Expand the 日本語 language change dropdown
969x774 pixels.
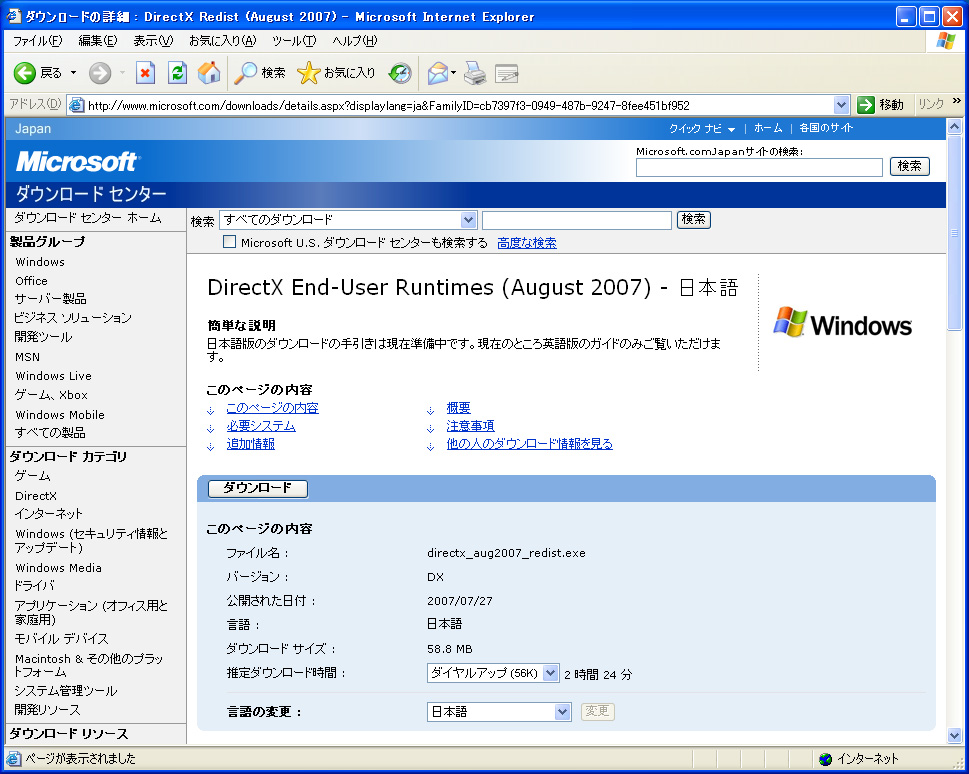point(562,712)
